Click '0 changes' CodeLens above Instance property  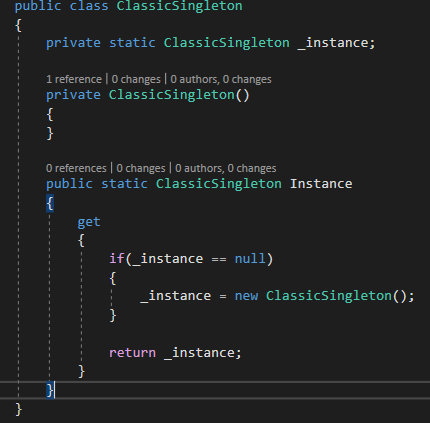(x=141, y=168)
